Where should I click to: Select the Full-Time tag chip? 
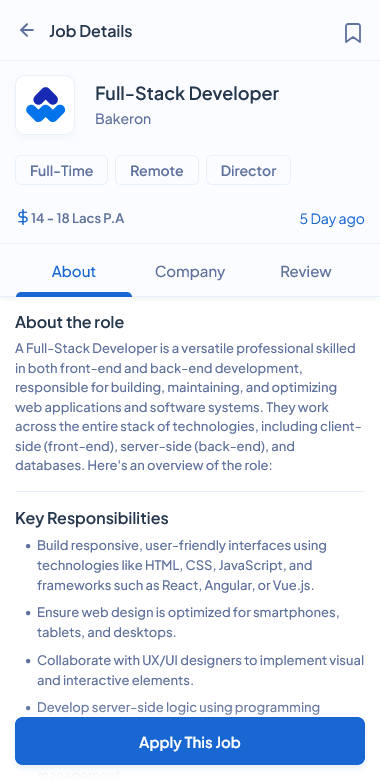pos(62,170)
